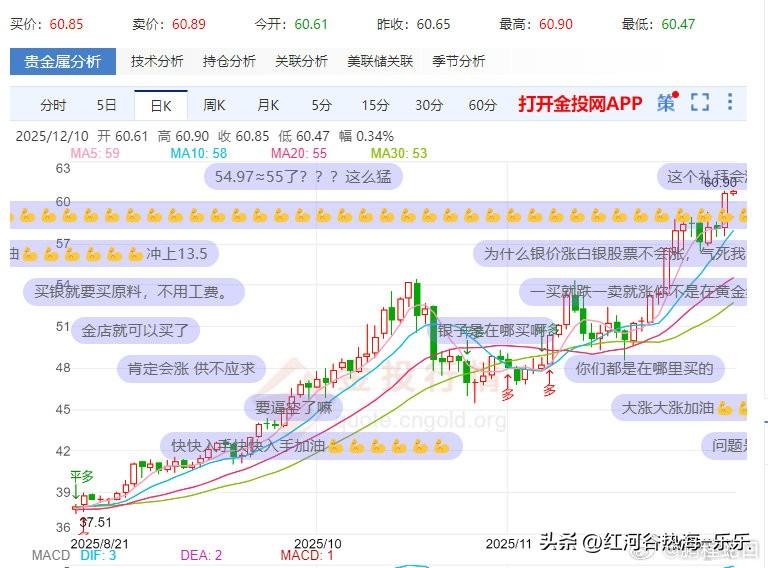
Task: Click the MACD: 1 value in red
Action: coord(307,555)
